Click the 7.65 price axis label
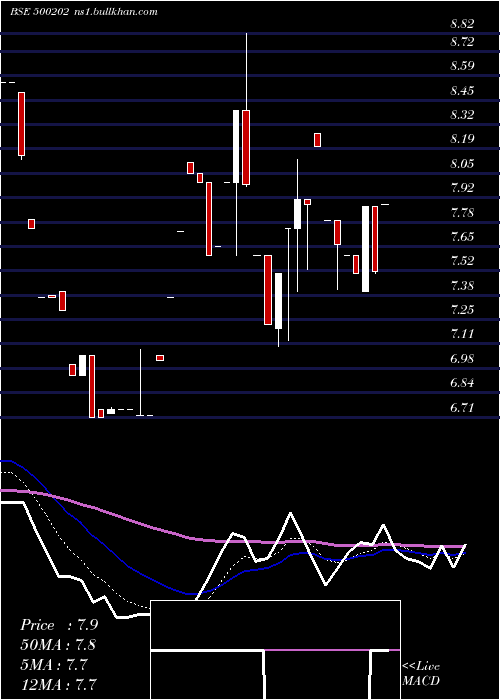The height and width of the screenshot is (700, 500). point(462,237)
